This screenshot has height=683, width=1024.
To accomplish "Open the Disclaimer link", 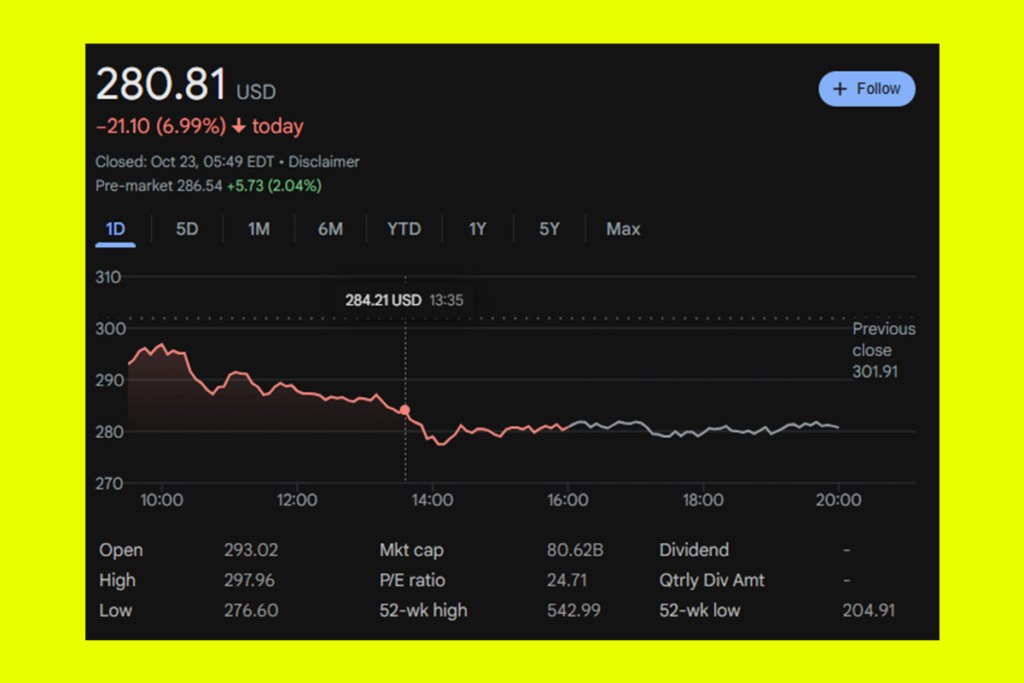I will pos(324,161).
